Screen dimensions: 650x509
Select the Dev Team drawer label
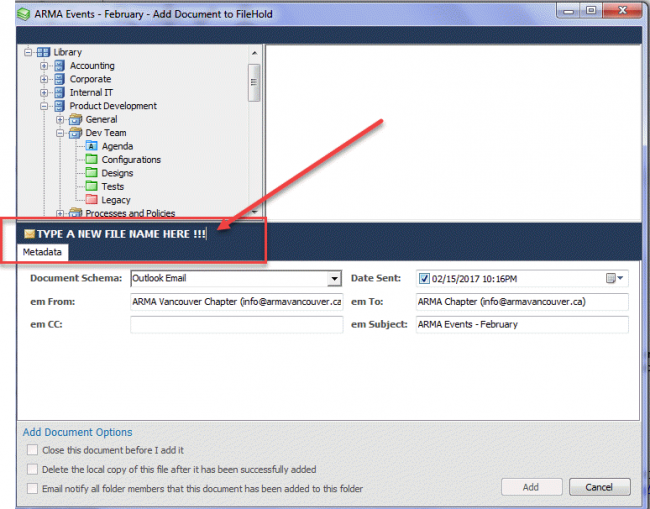[x=106, y=133]
